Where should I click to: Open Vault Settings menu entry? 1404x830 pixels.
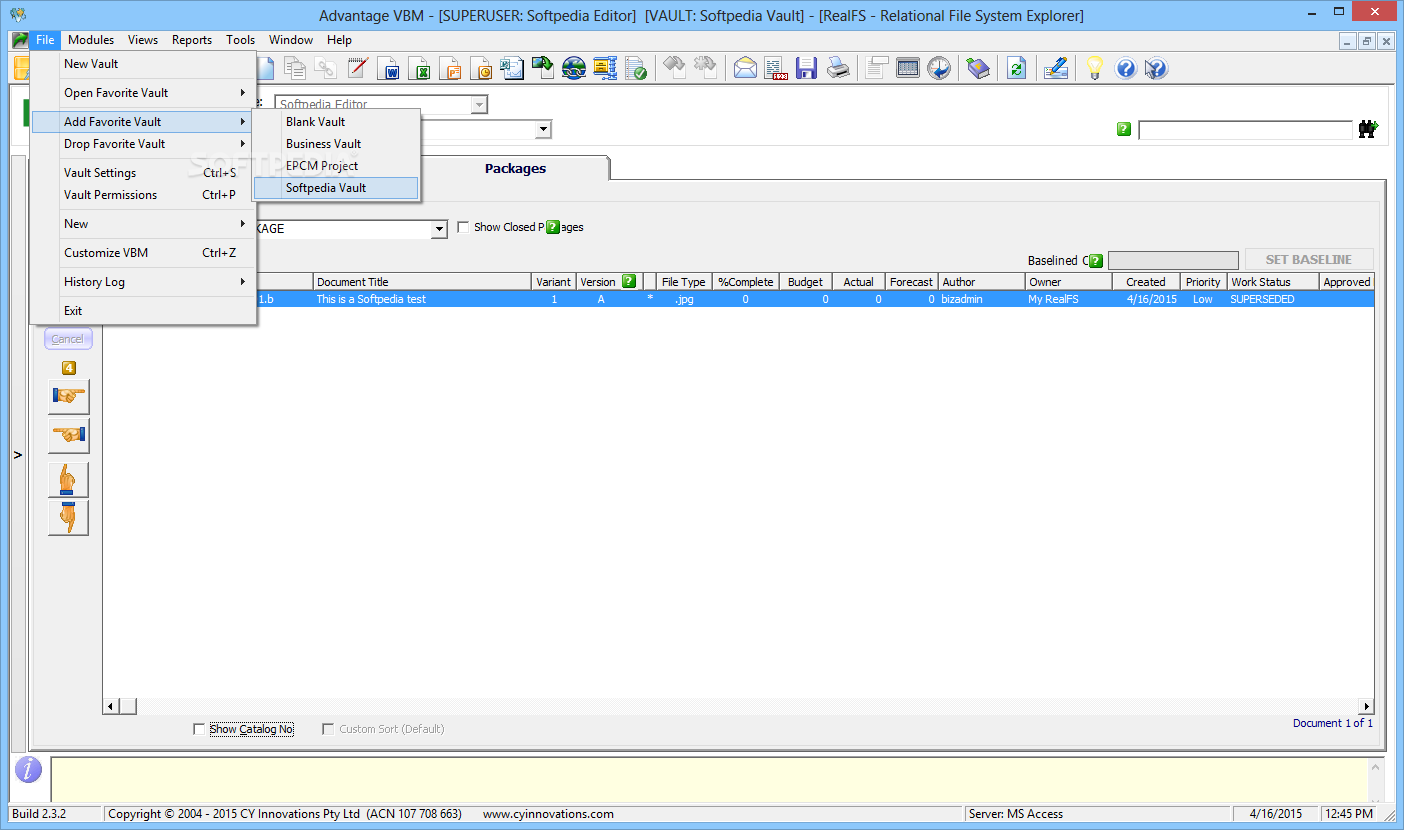143,173
